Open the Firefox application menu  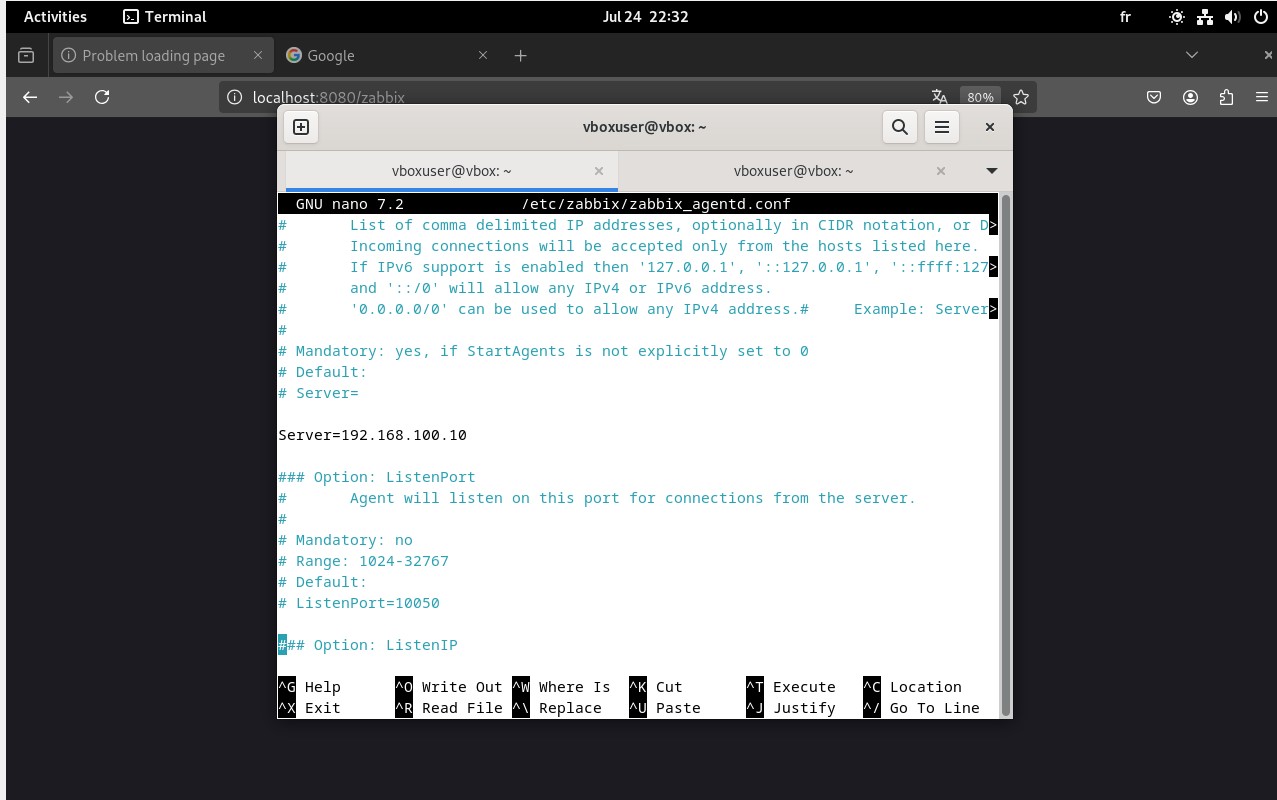tap(1262, 97)
